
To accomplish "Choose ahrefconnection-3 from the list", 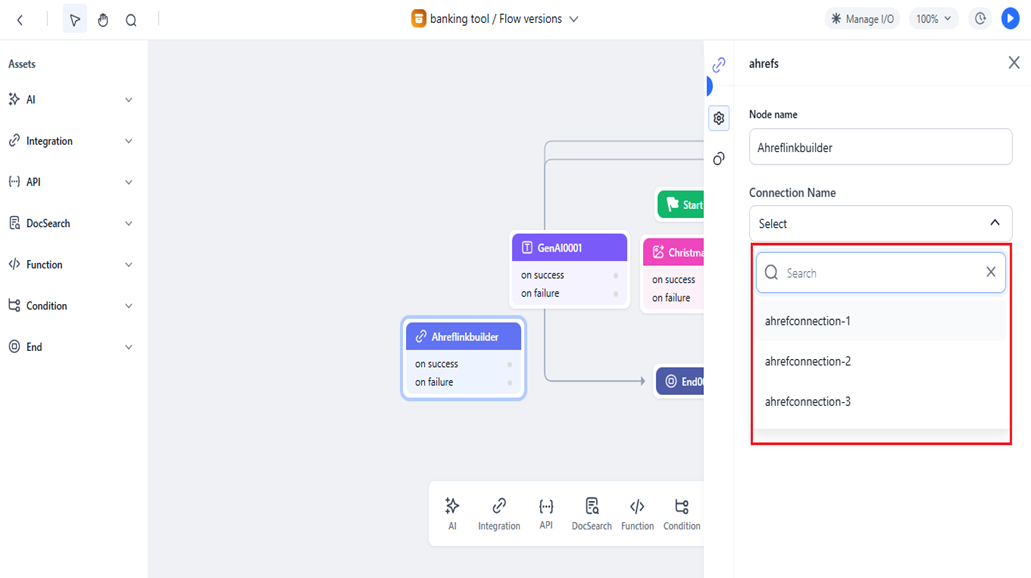I will click(x=808, y=402).
